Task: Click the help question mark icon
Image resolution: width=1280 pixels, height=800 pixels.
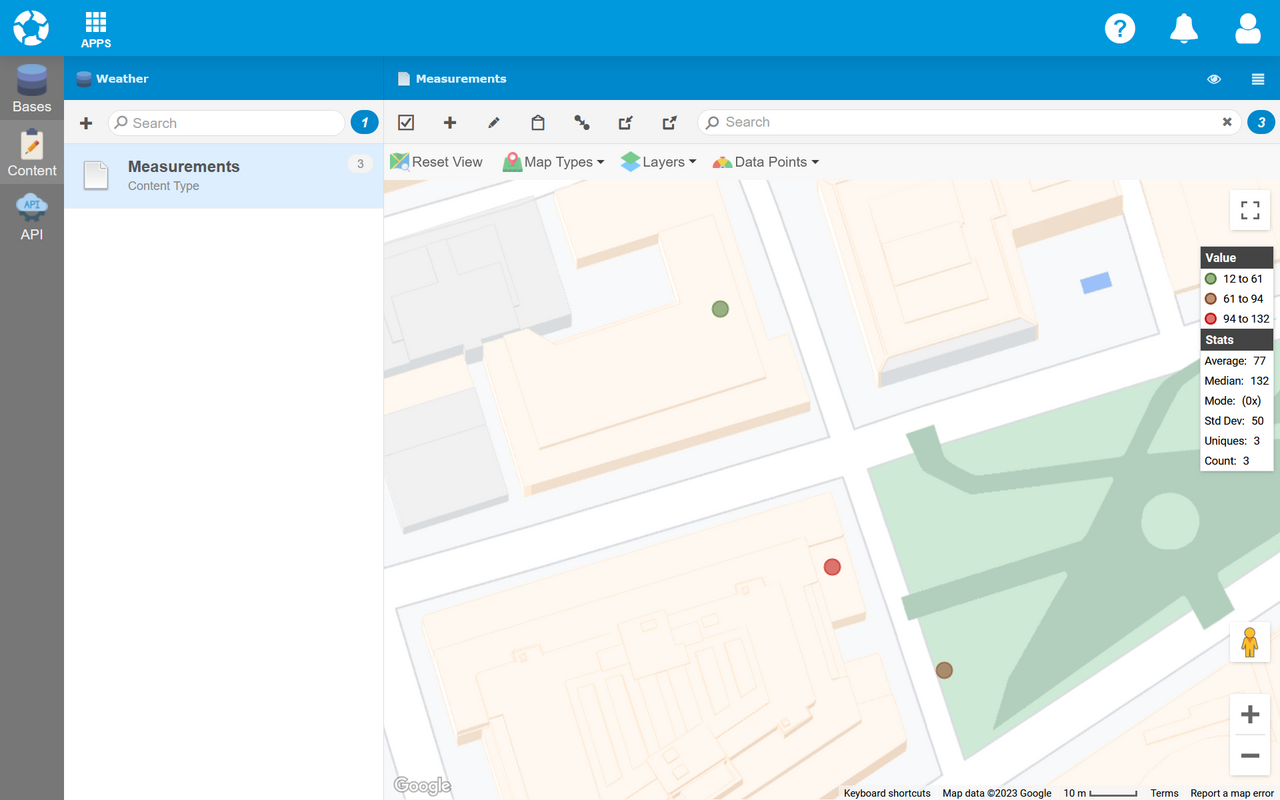Action: click(x=1119, y=28)
